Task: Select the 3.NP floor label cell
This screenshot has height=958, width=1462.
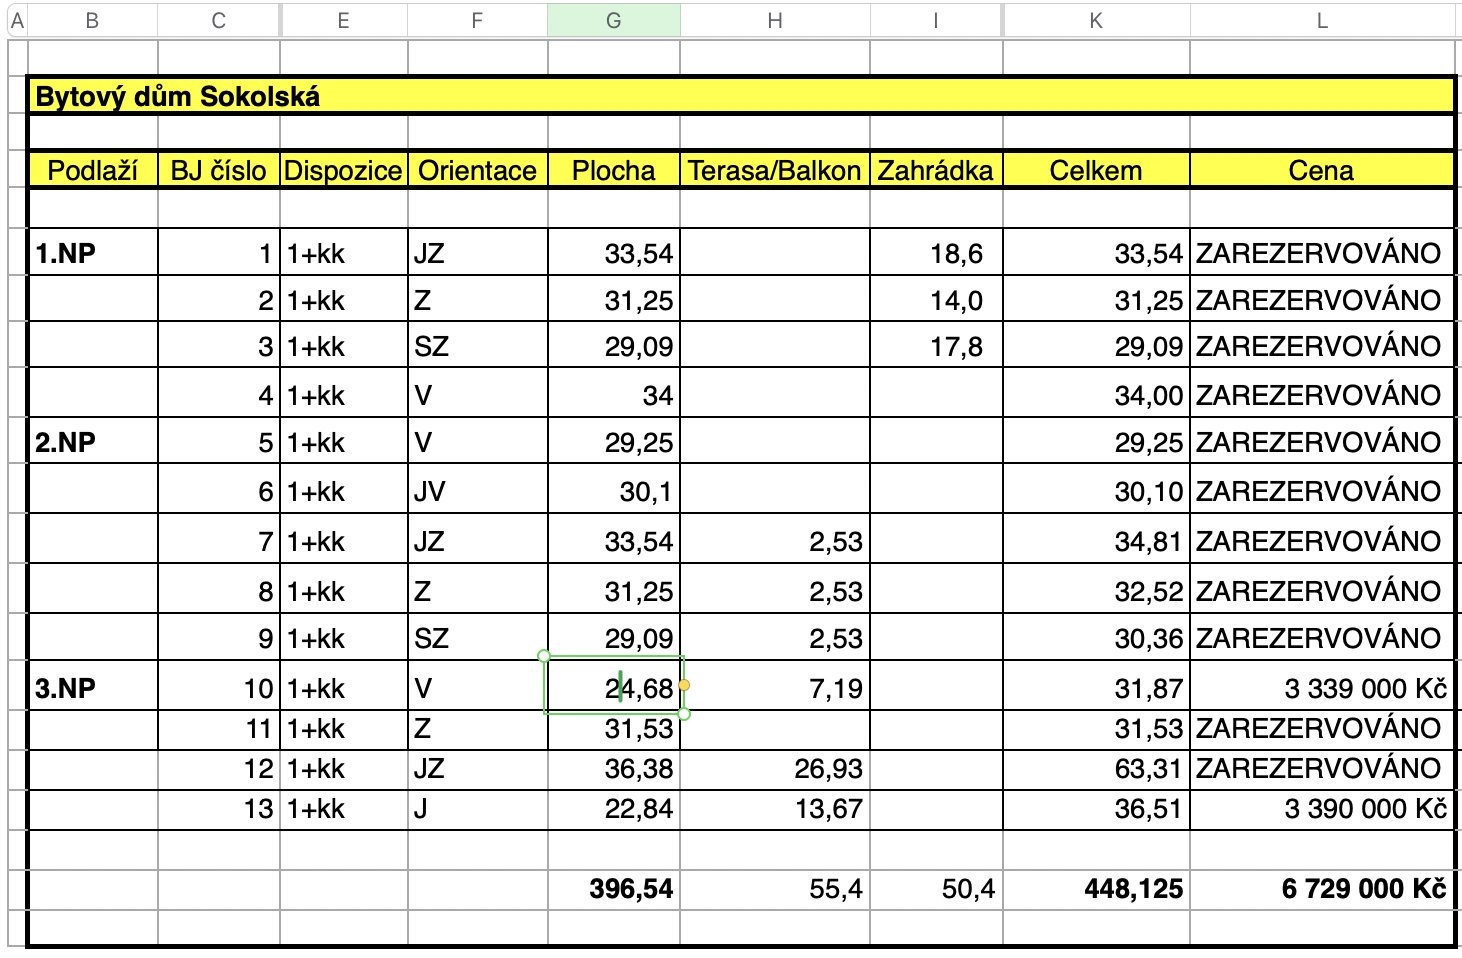Action: (66, 689)
